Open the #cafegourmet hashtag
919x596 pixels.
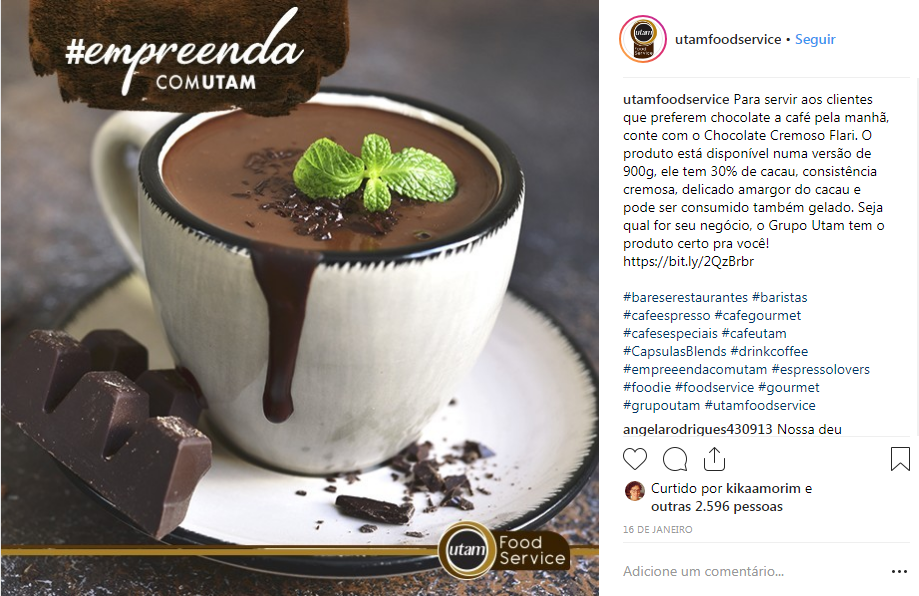757,315
